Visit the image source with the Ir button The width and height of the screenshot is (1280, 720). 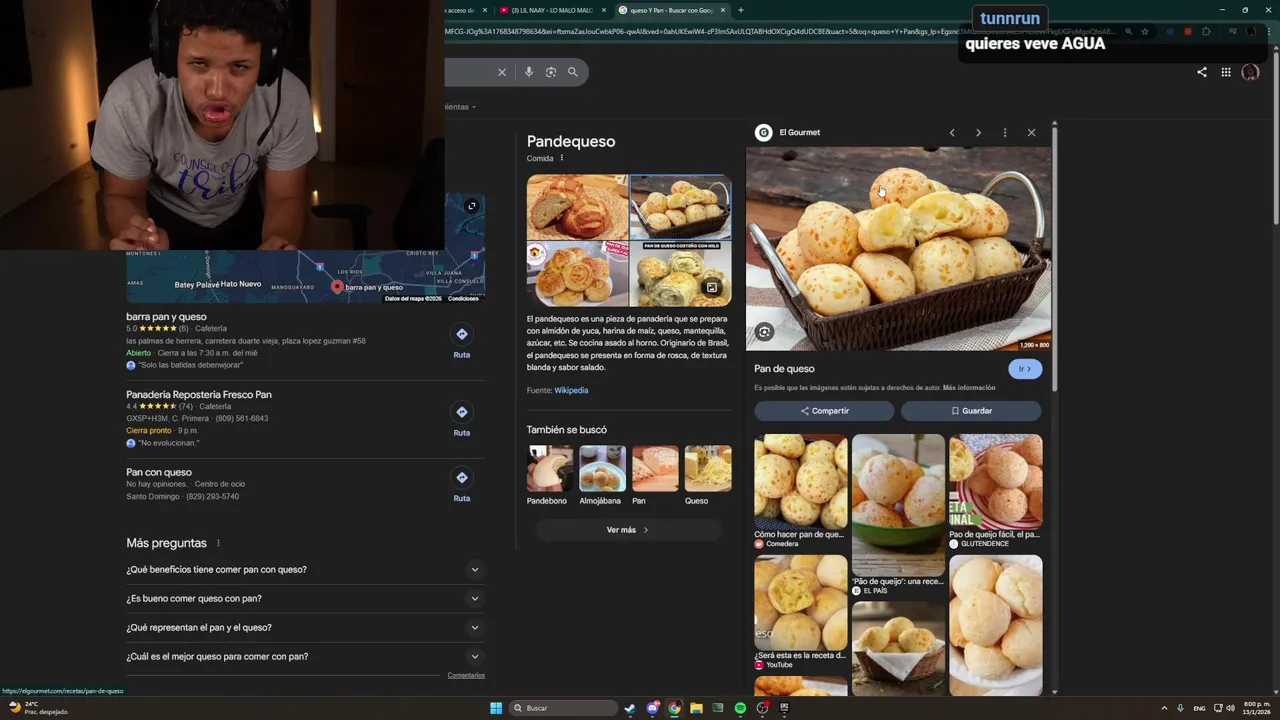pyautogui.click(x=1025, y=369)
